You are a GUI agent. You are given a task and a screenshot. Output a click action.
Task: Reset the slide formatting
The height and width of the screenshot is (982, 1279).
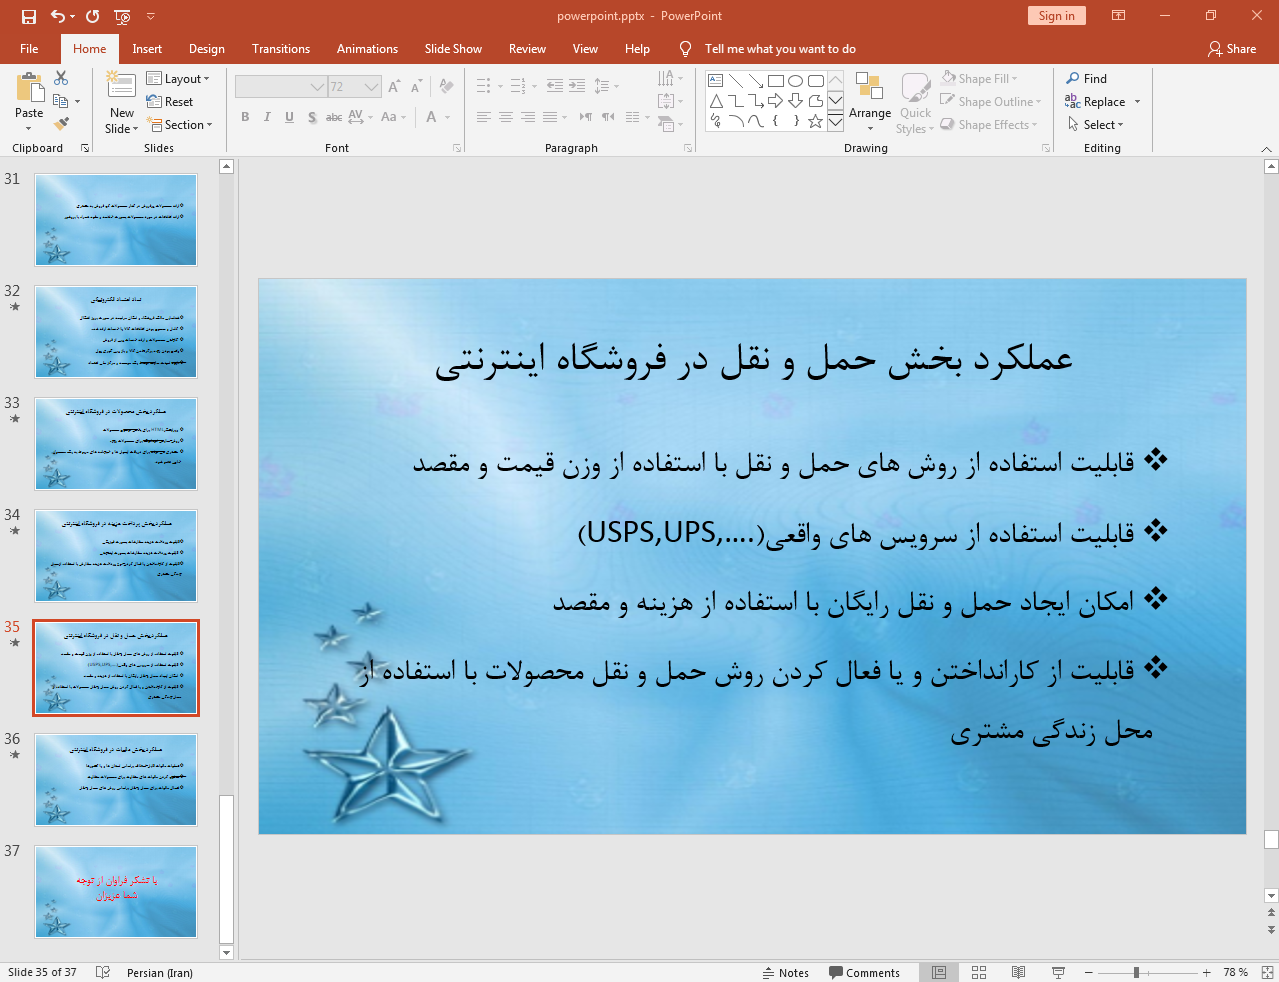coord(170,102)
